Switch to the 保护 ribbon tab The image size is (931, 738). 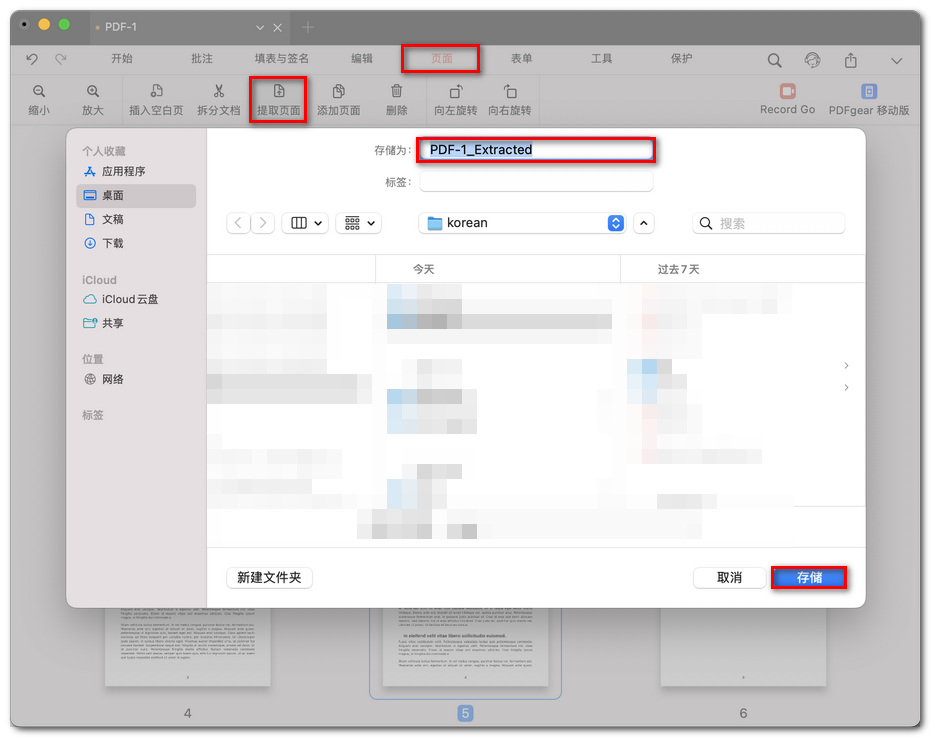681,59
